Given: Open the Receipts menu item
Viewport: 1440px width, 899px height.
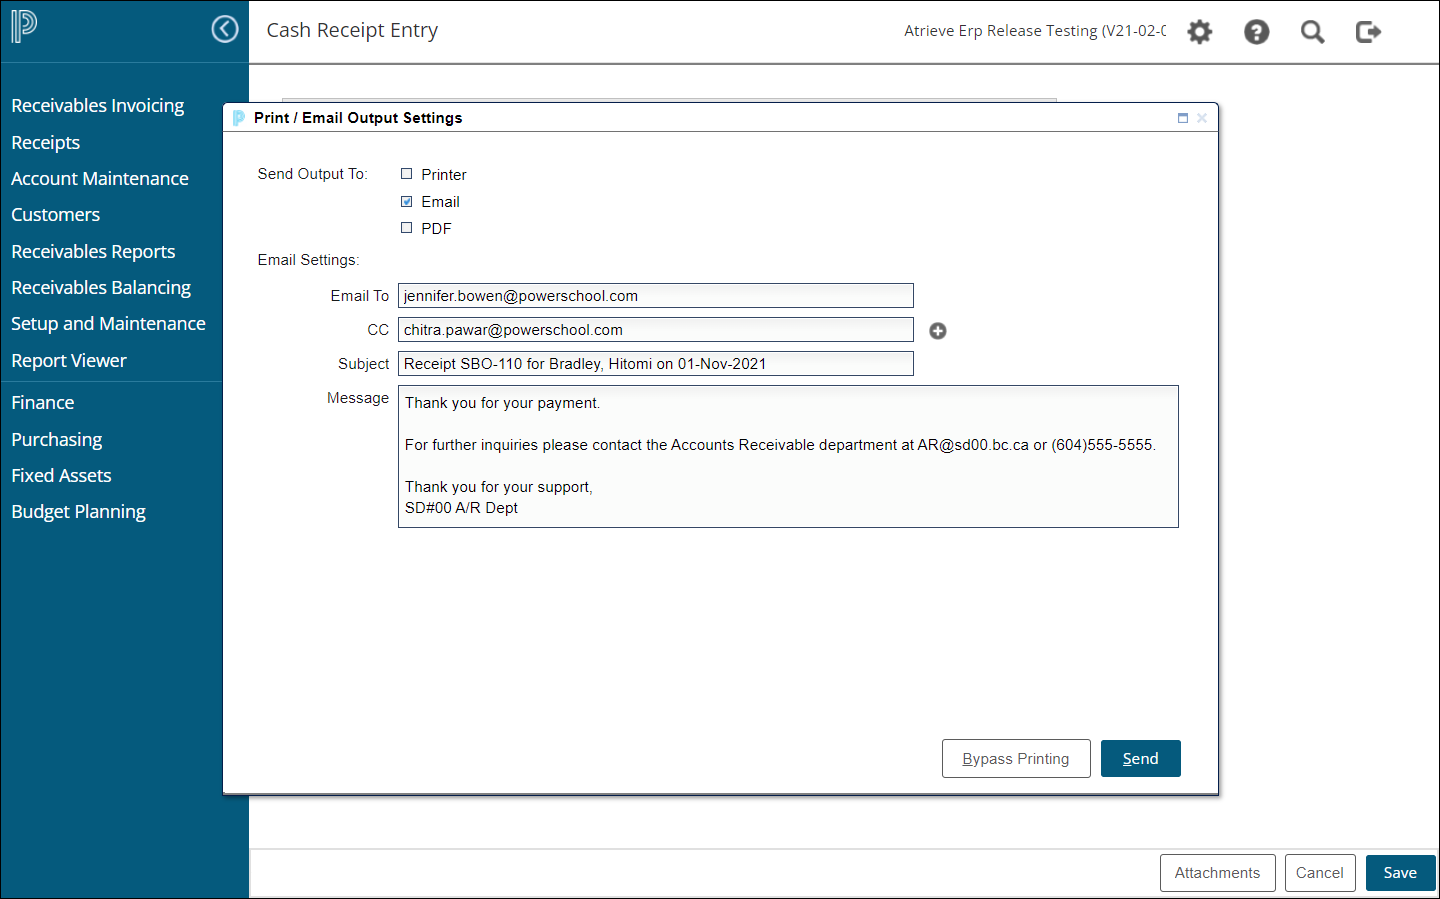Looking at the screenshot, I should (x=45, y=142).
